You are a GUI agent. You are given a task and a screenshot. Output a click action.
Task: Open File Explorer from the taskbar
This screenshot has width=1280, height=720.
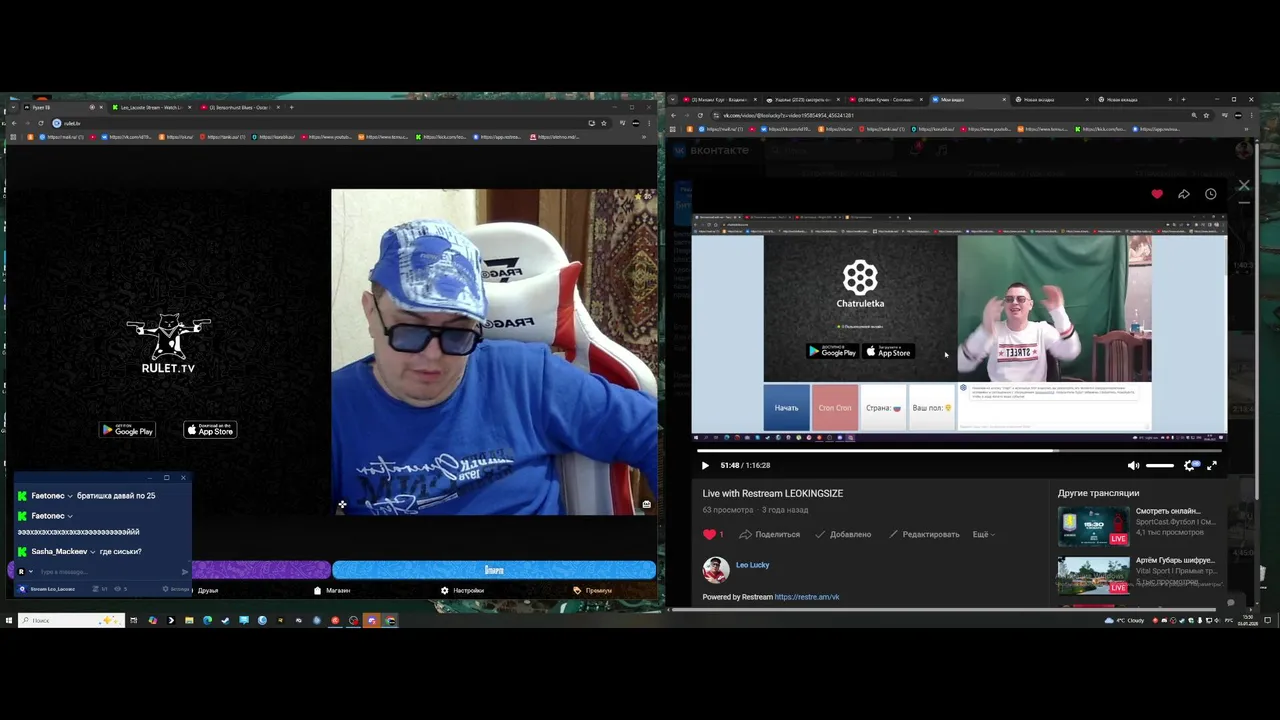(188, 620)
